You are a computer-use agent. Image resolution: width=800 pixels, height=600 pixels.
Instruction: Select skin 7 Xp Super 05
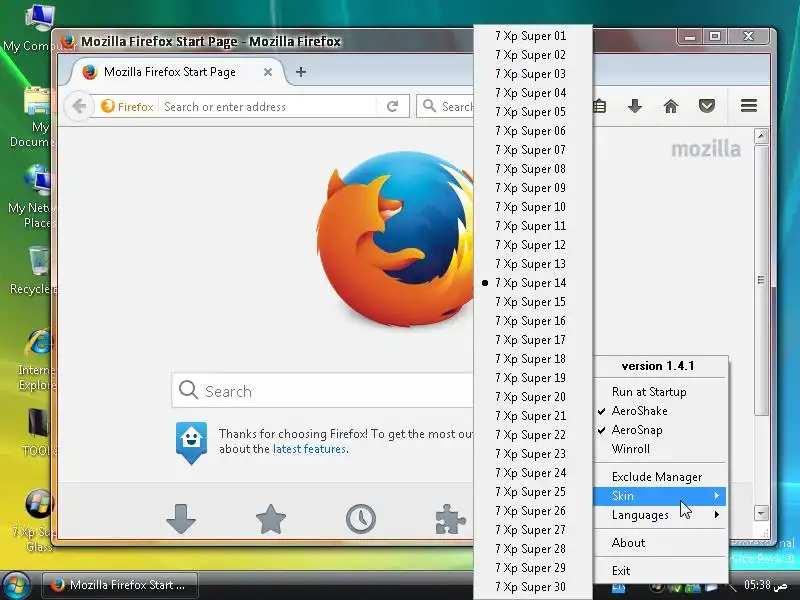tap(533, 112)
